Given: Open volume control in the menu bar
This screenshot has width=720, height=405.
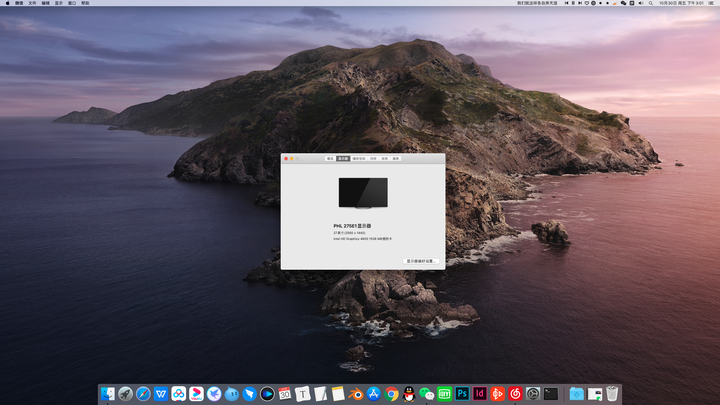Looking at the screenshot, I should (641, 3).
